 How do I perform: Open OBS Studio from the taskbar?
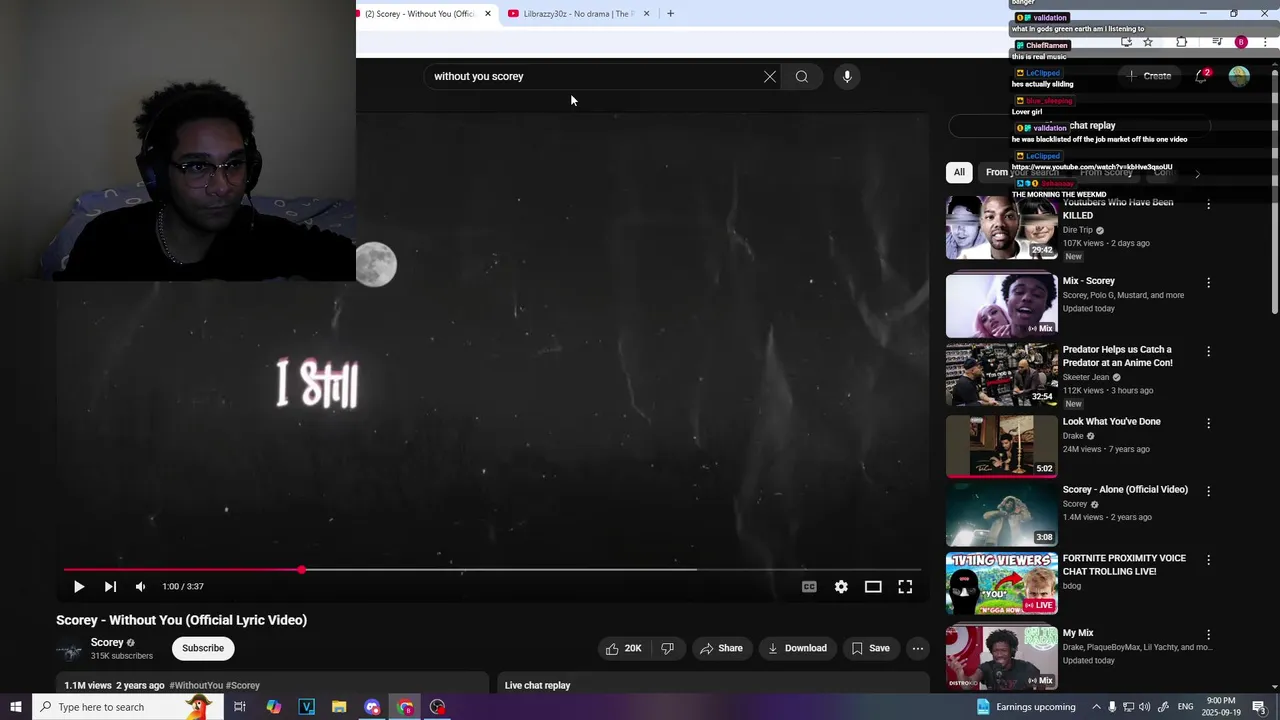coord(438,707)
